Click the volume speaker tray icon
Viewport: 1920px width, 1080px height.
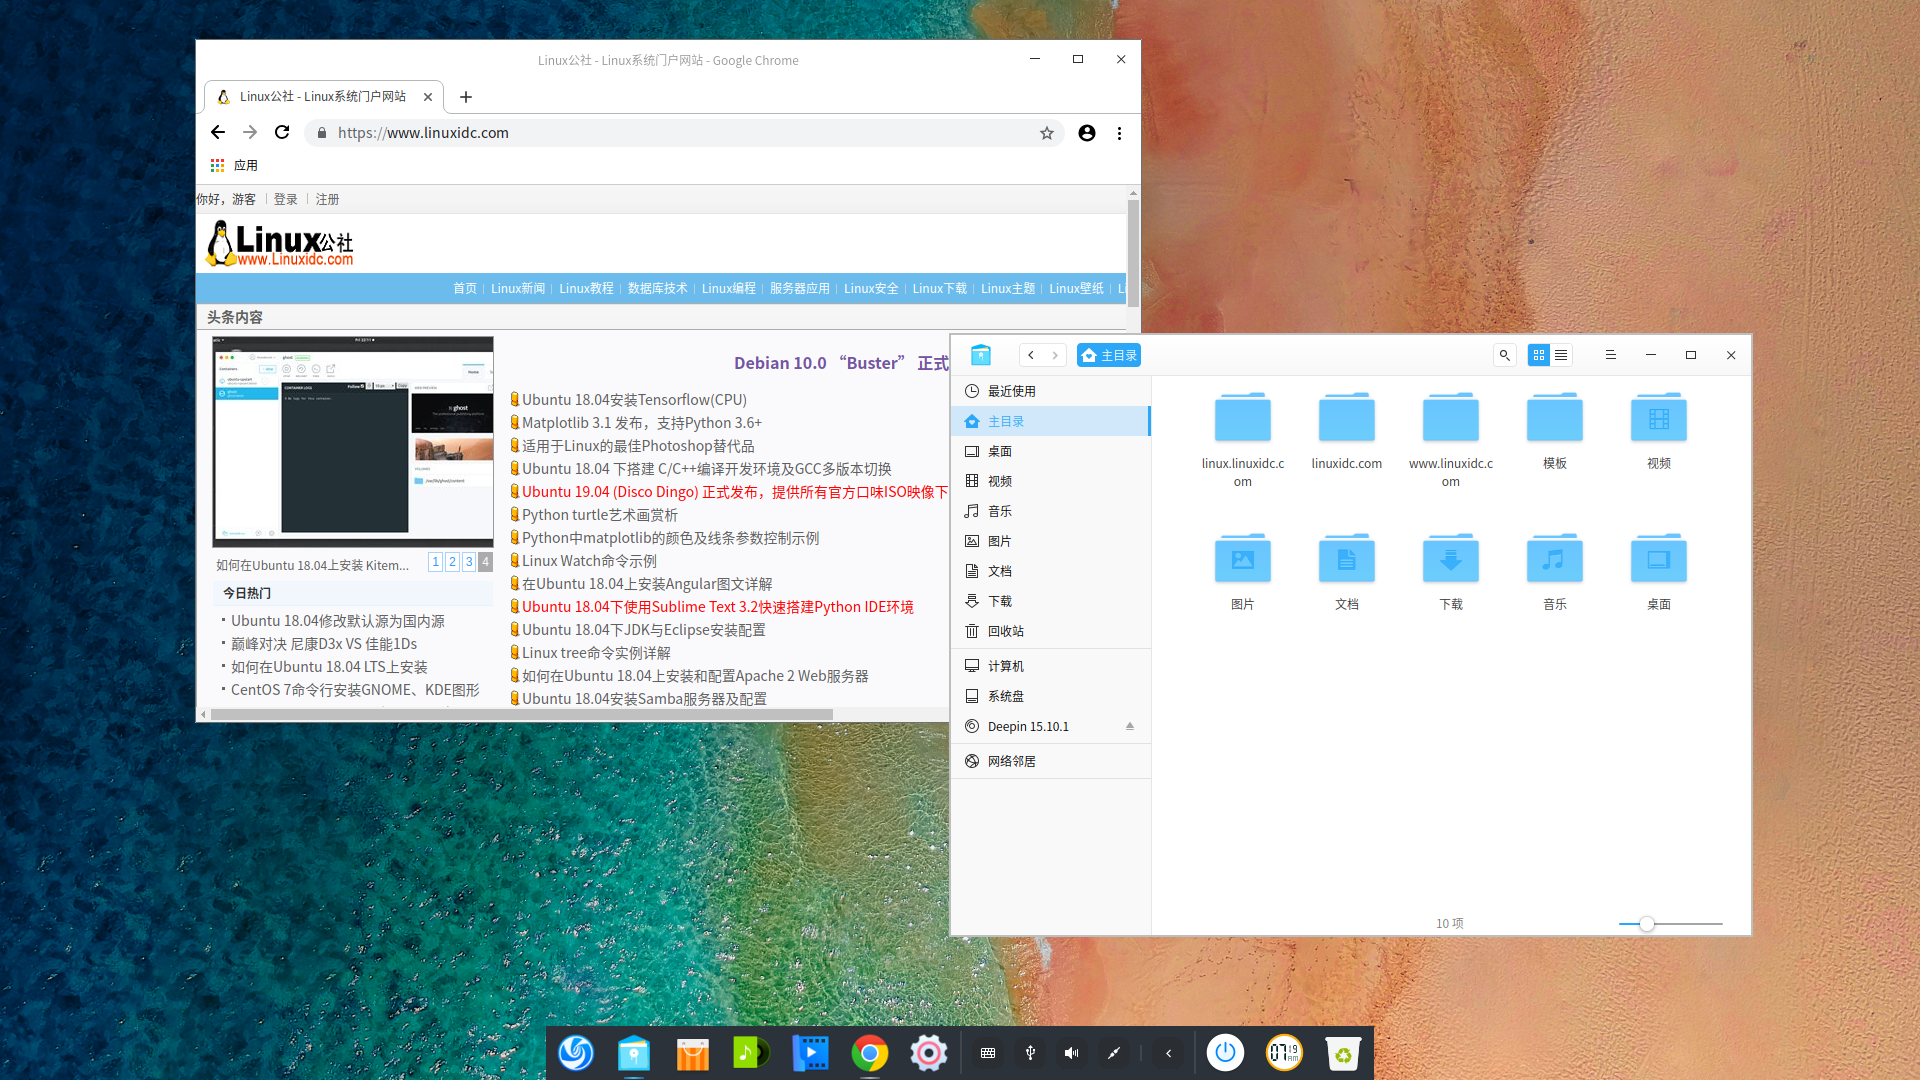(1071, 1053)
